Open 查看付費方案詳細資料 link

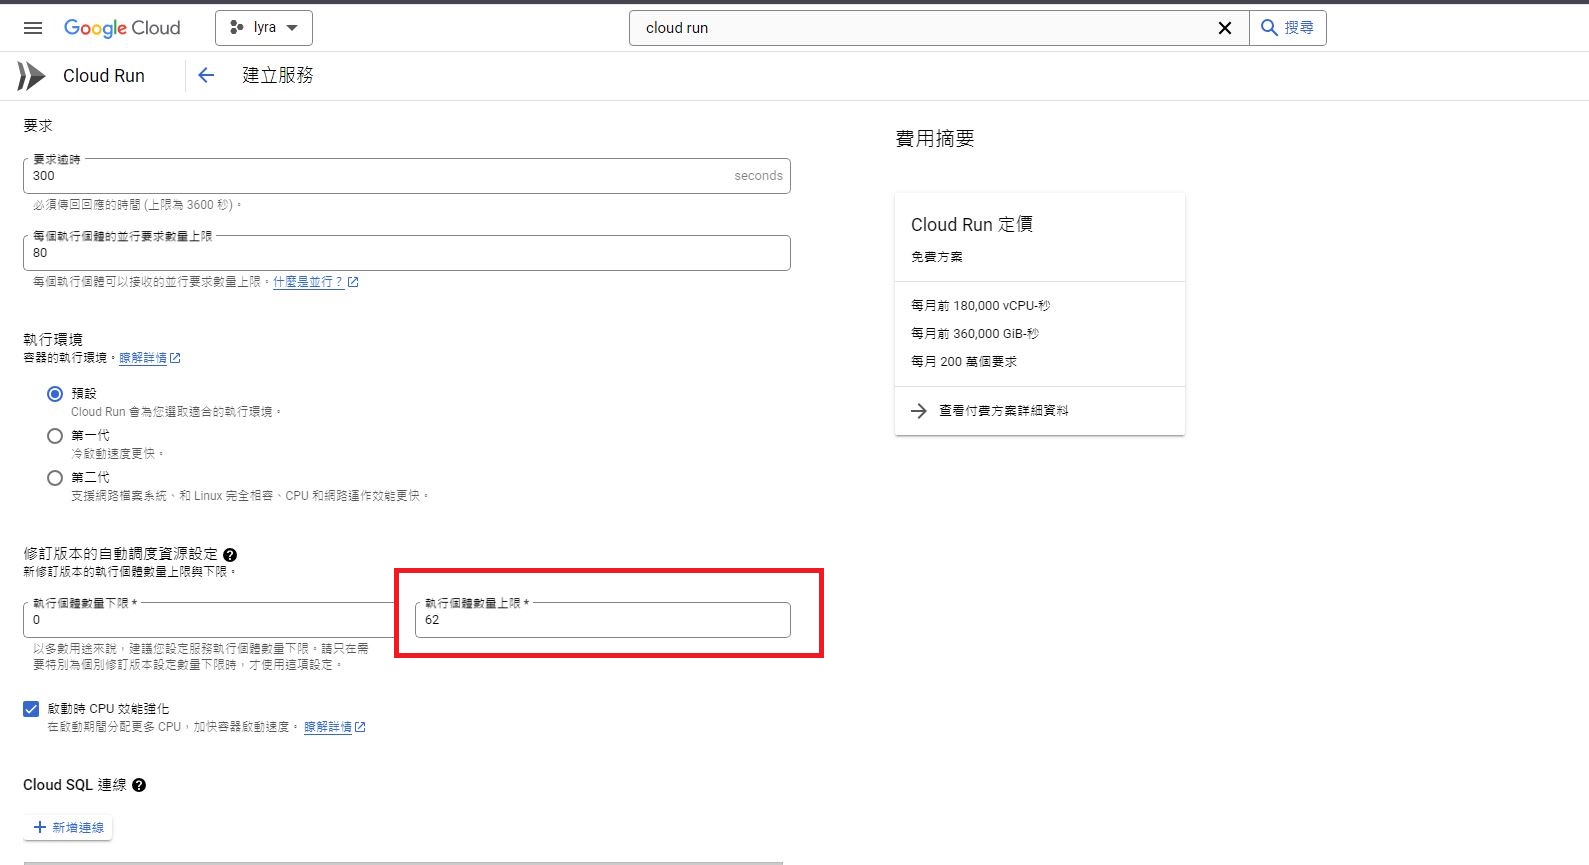pos(1003,411)
